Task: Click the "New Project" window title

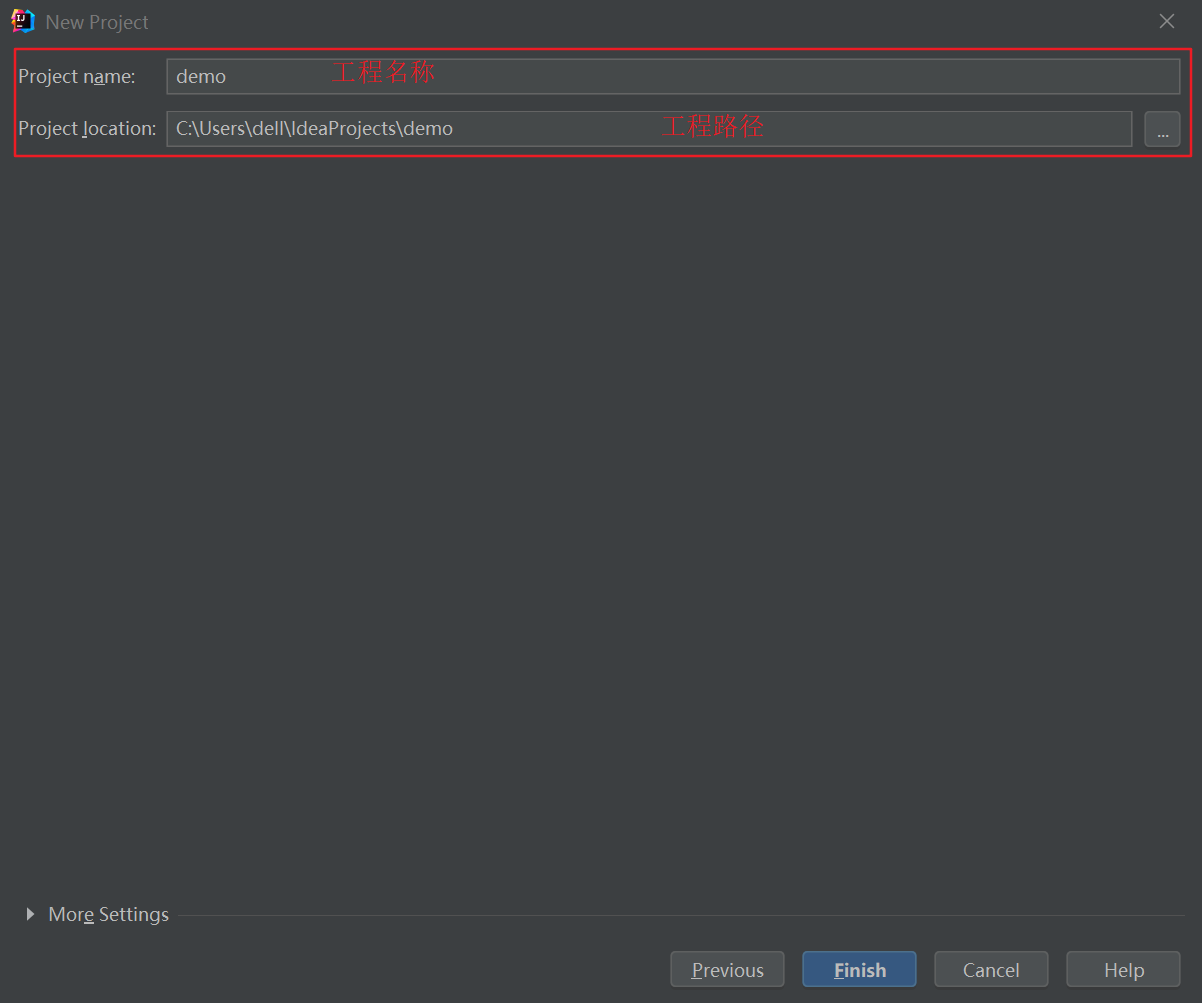Action: (x=97, y=22)
